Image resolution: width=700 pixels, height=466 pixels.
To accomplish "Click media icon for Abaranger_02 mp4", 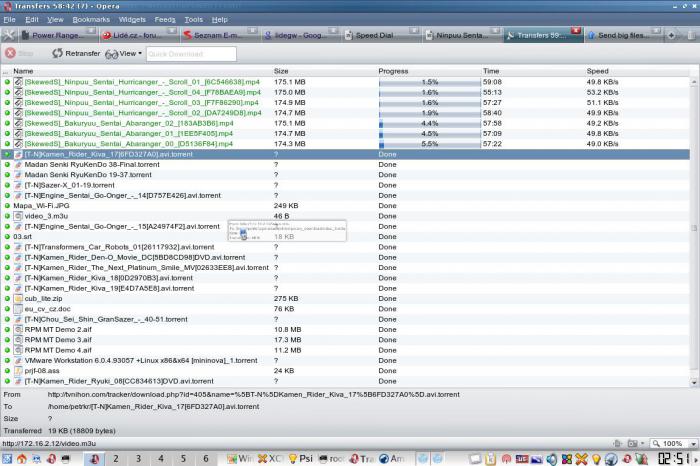I will (18, 124).
